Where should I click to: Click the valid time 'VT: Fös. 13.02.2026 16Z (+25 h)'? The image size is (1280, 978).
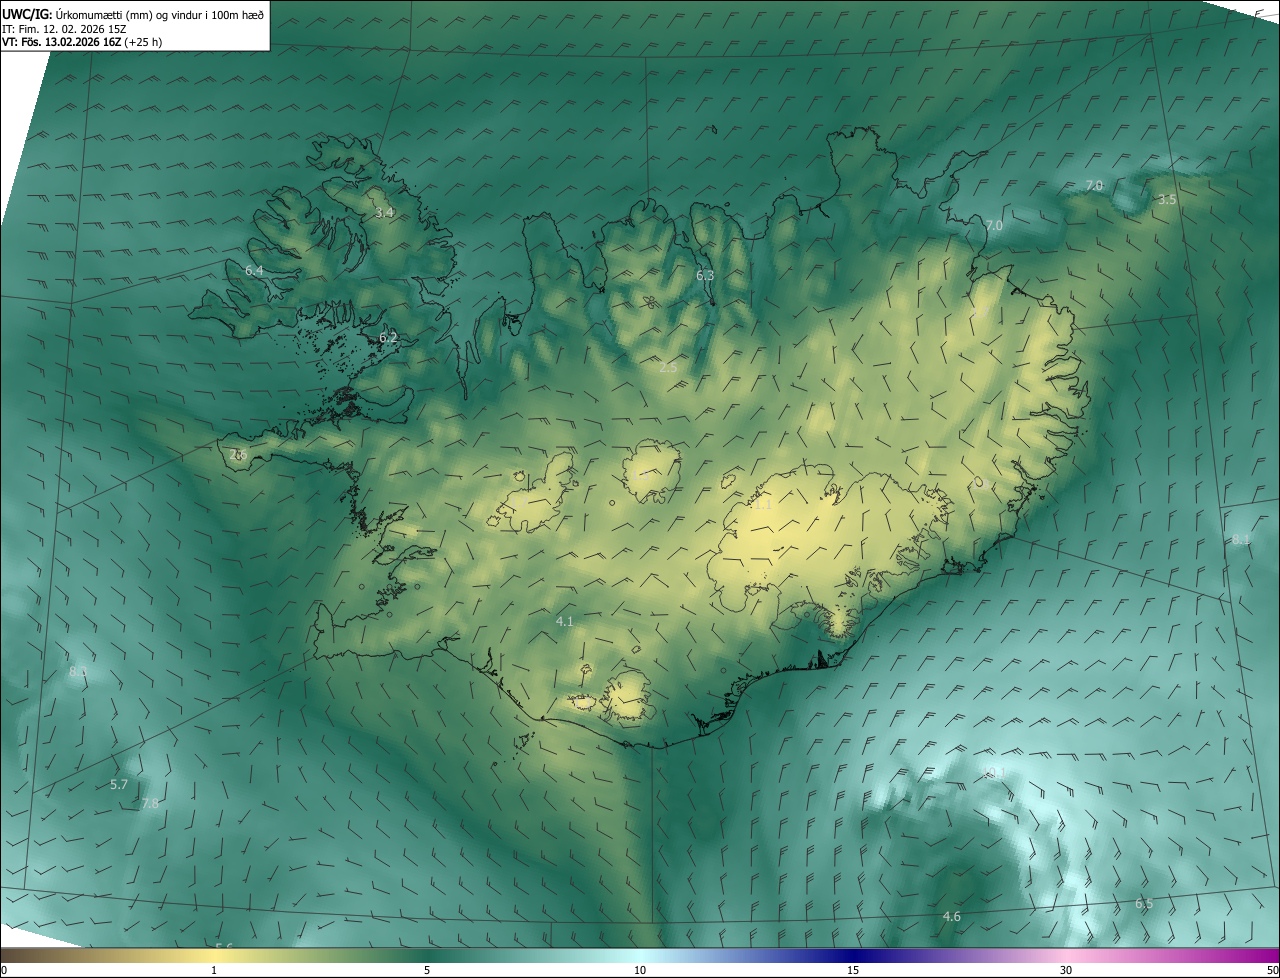coord(83,42)
